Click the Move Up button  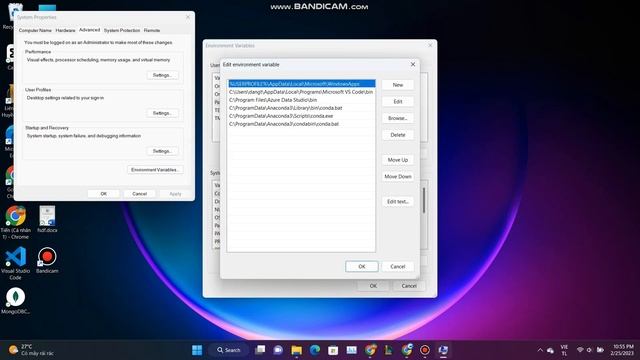pyautogui.click(x=398, y=160)
